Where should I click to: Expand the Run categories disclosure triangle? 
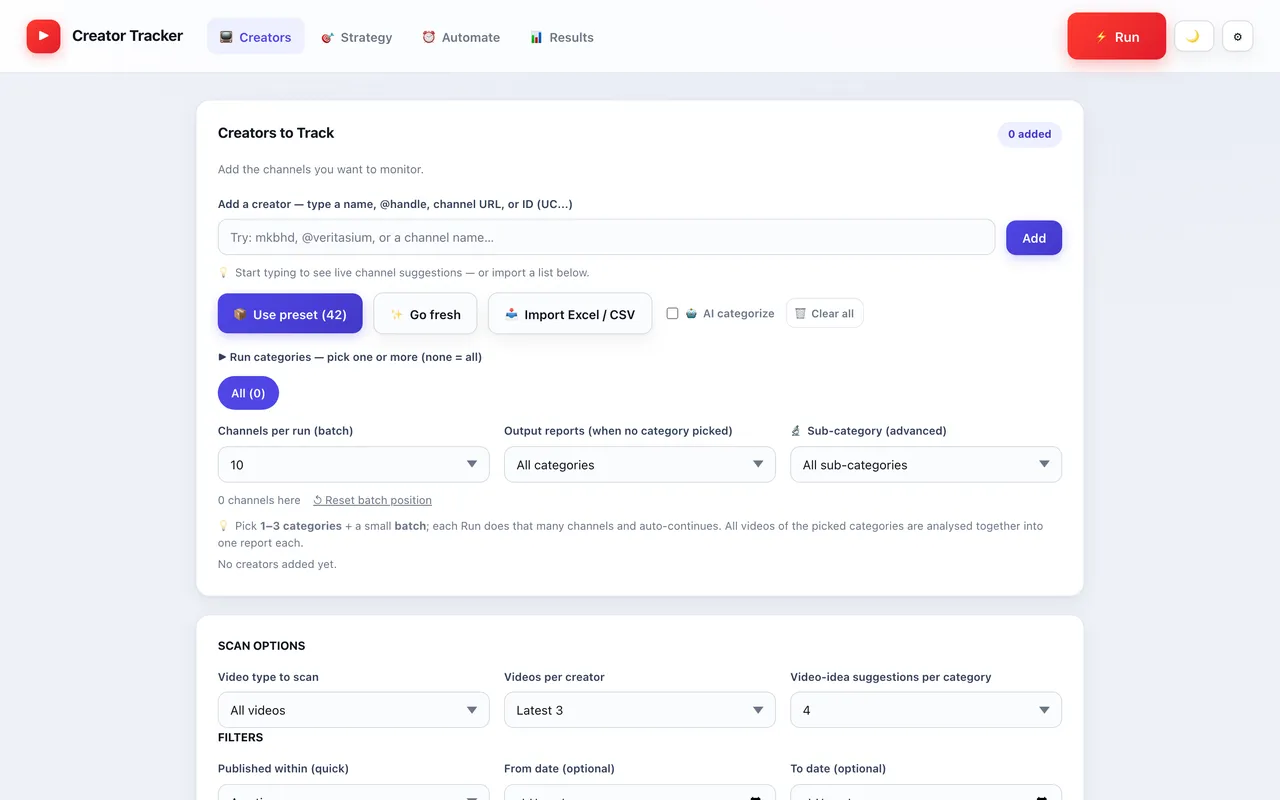(222, 357)
